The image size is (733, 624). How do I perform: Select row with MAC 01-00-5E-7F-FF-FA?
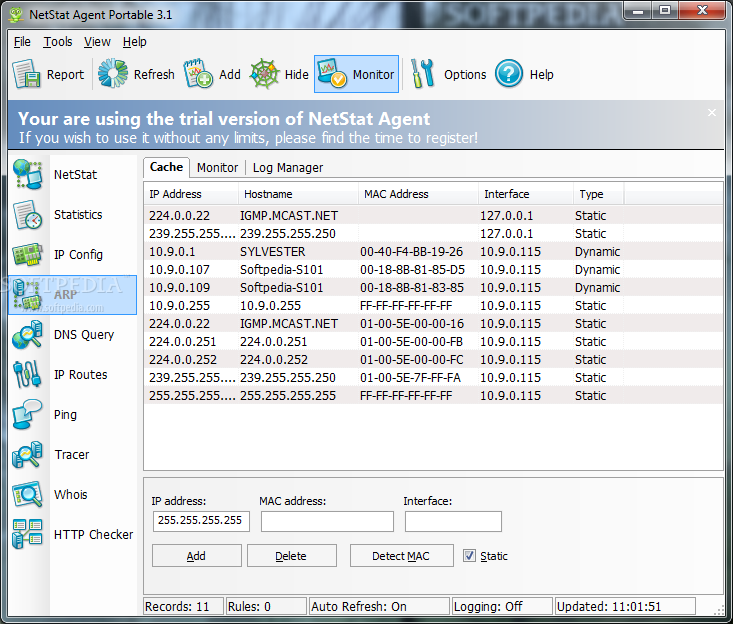tap(433, 378)
